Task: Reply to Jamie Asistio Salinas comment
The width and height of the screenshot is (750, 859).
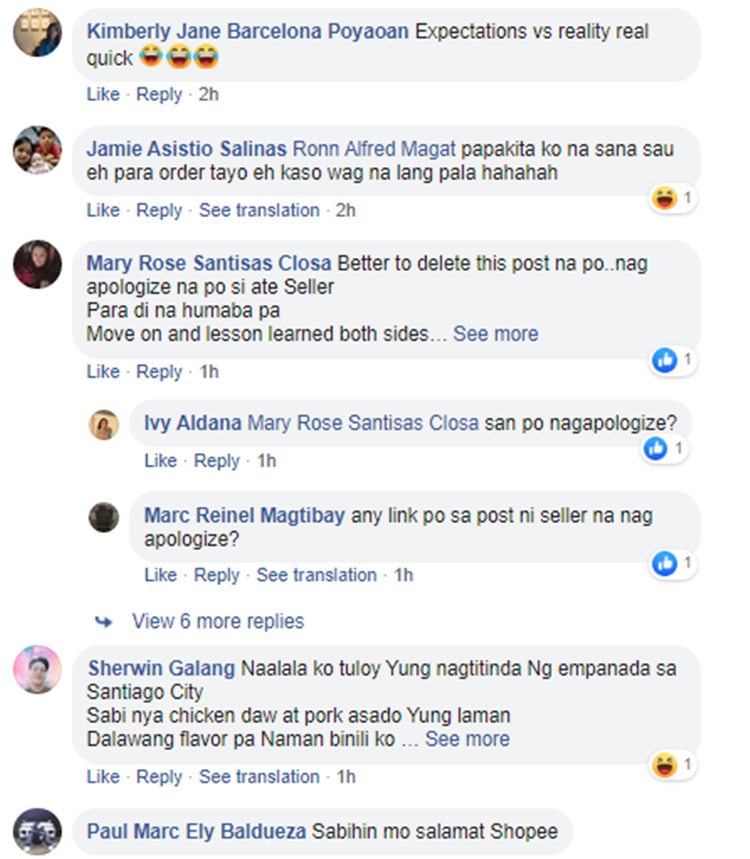Action: [159, 210]
